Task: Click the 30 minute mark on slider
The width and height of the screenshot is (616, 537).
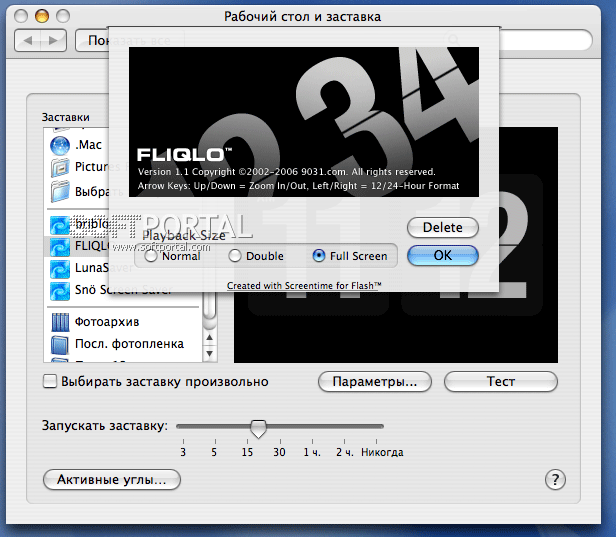Action: pyautogui.click(x=279, y=452)
